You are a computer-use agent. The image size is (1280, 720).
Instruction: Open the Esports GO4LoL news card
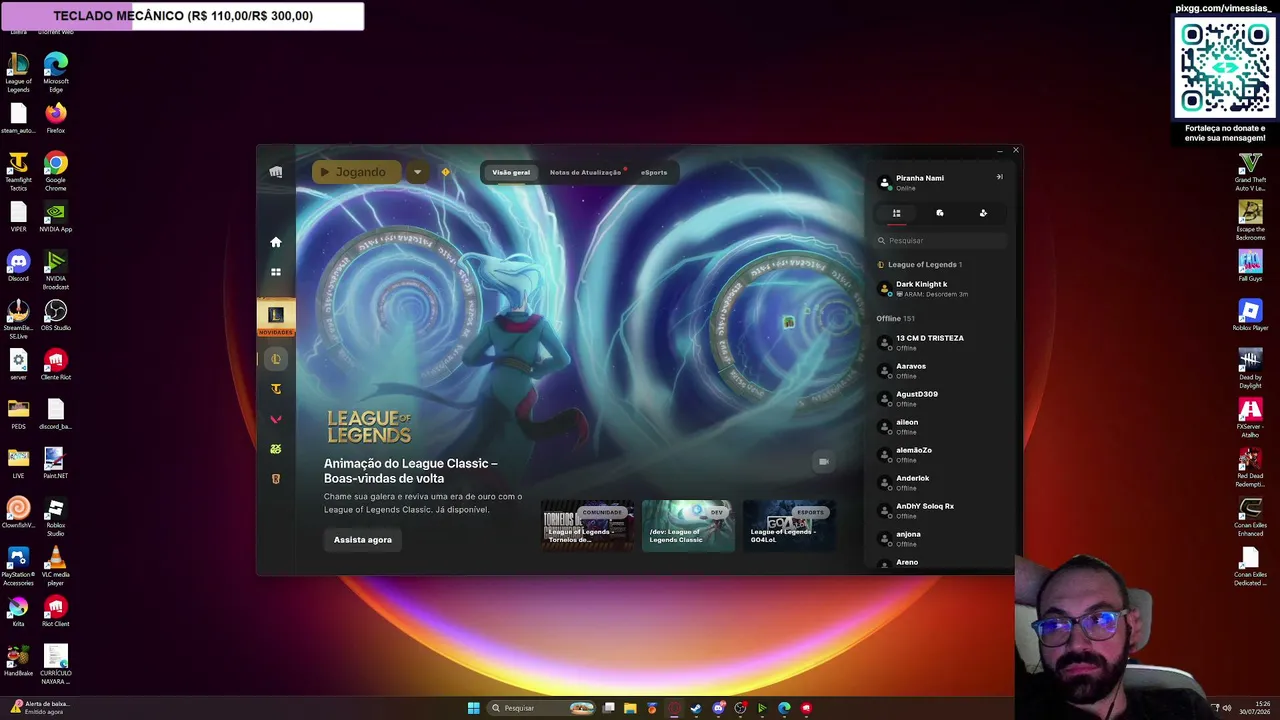pyautogui.click(x=789, y=526)
